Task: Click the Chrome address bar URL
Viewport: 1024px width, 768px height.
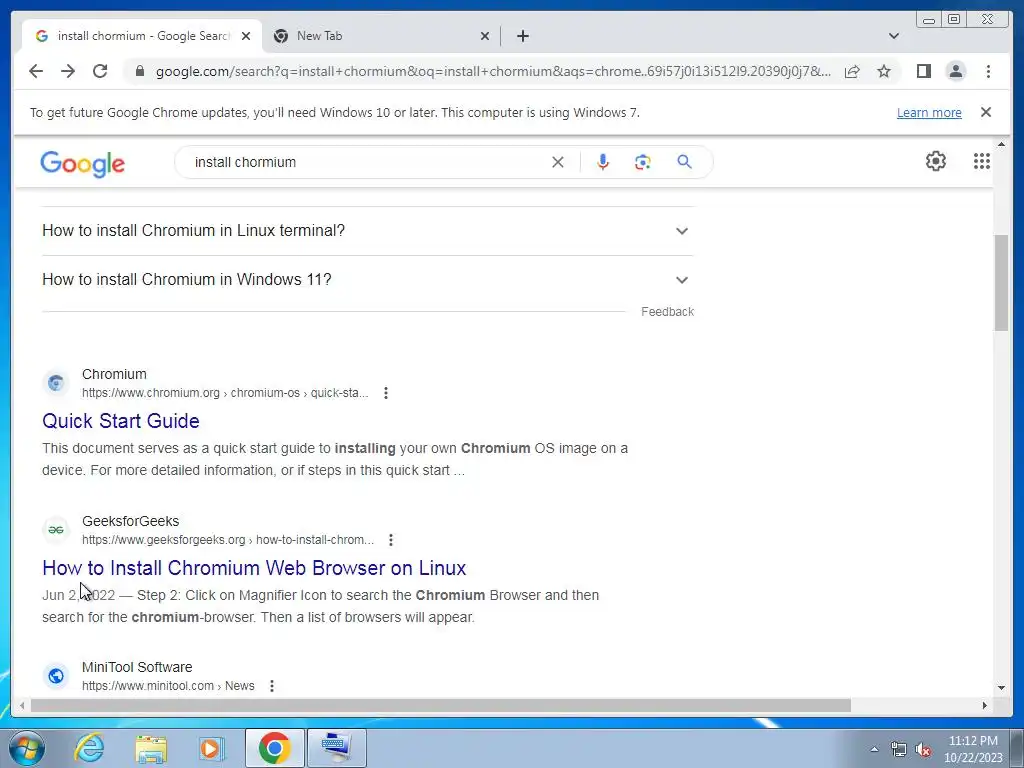Action: point(493,71)
